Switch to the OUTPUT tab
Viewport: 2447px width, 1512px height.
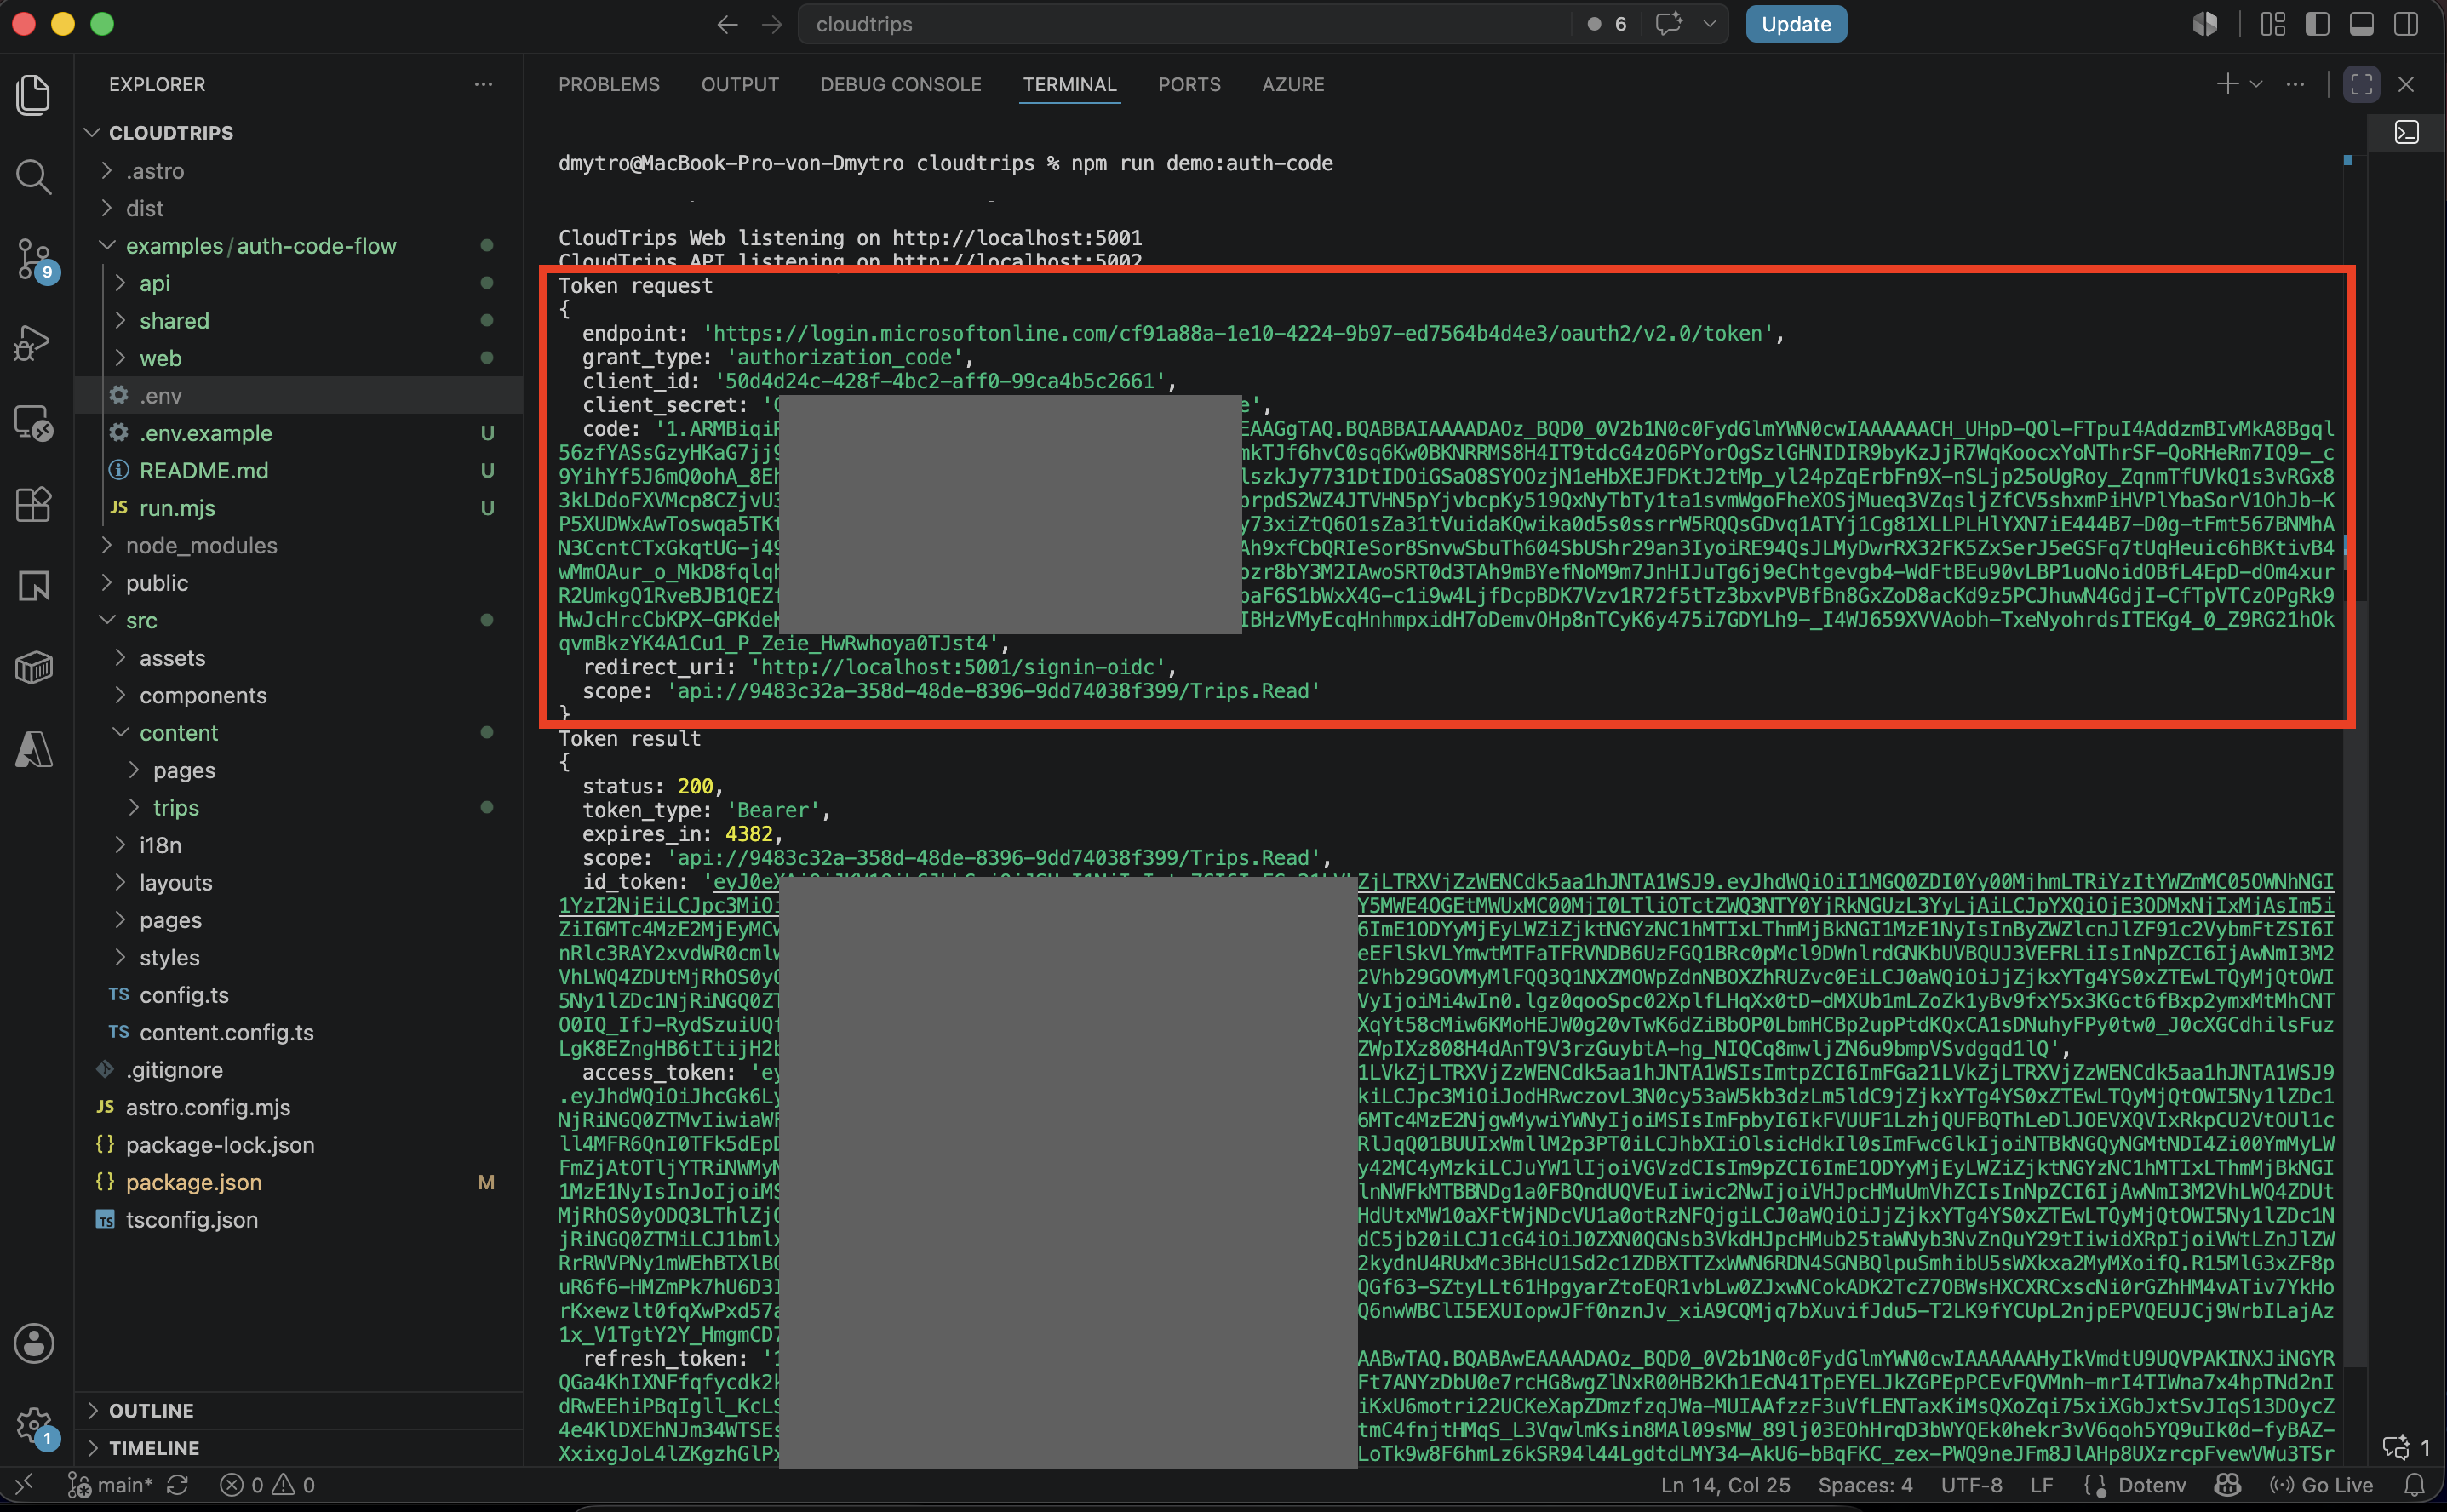coord(740,84)
